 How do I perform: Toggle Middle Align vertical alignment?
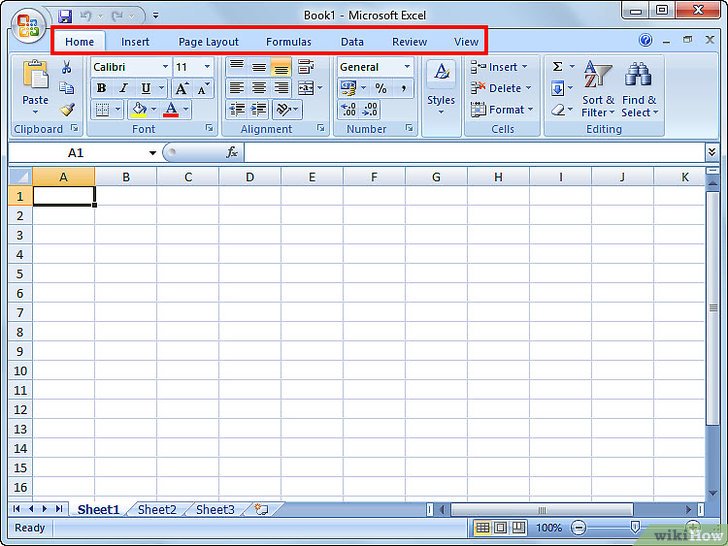coord(259,67)
